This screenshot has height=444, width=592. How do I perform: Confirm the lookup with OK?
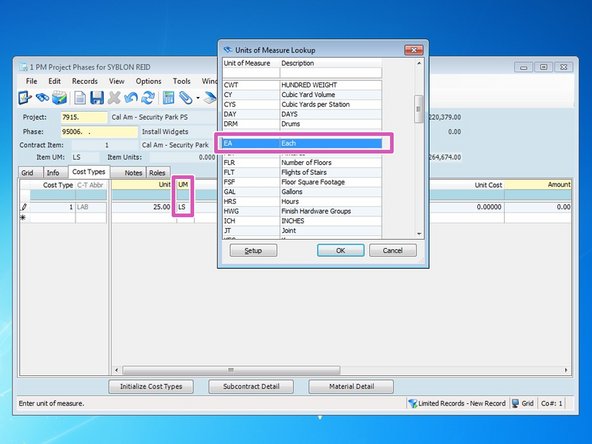tap(341, 250)
